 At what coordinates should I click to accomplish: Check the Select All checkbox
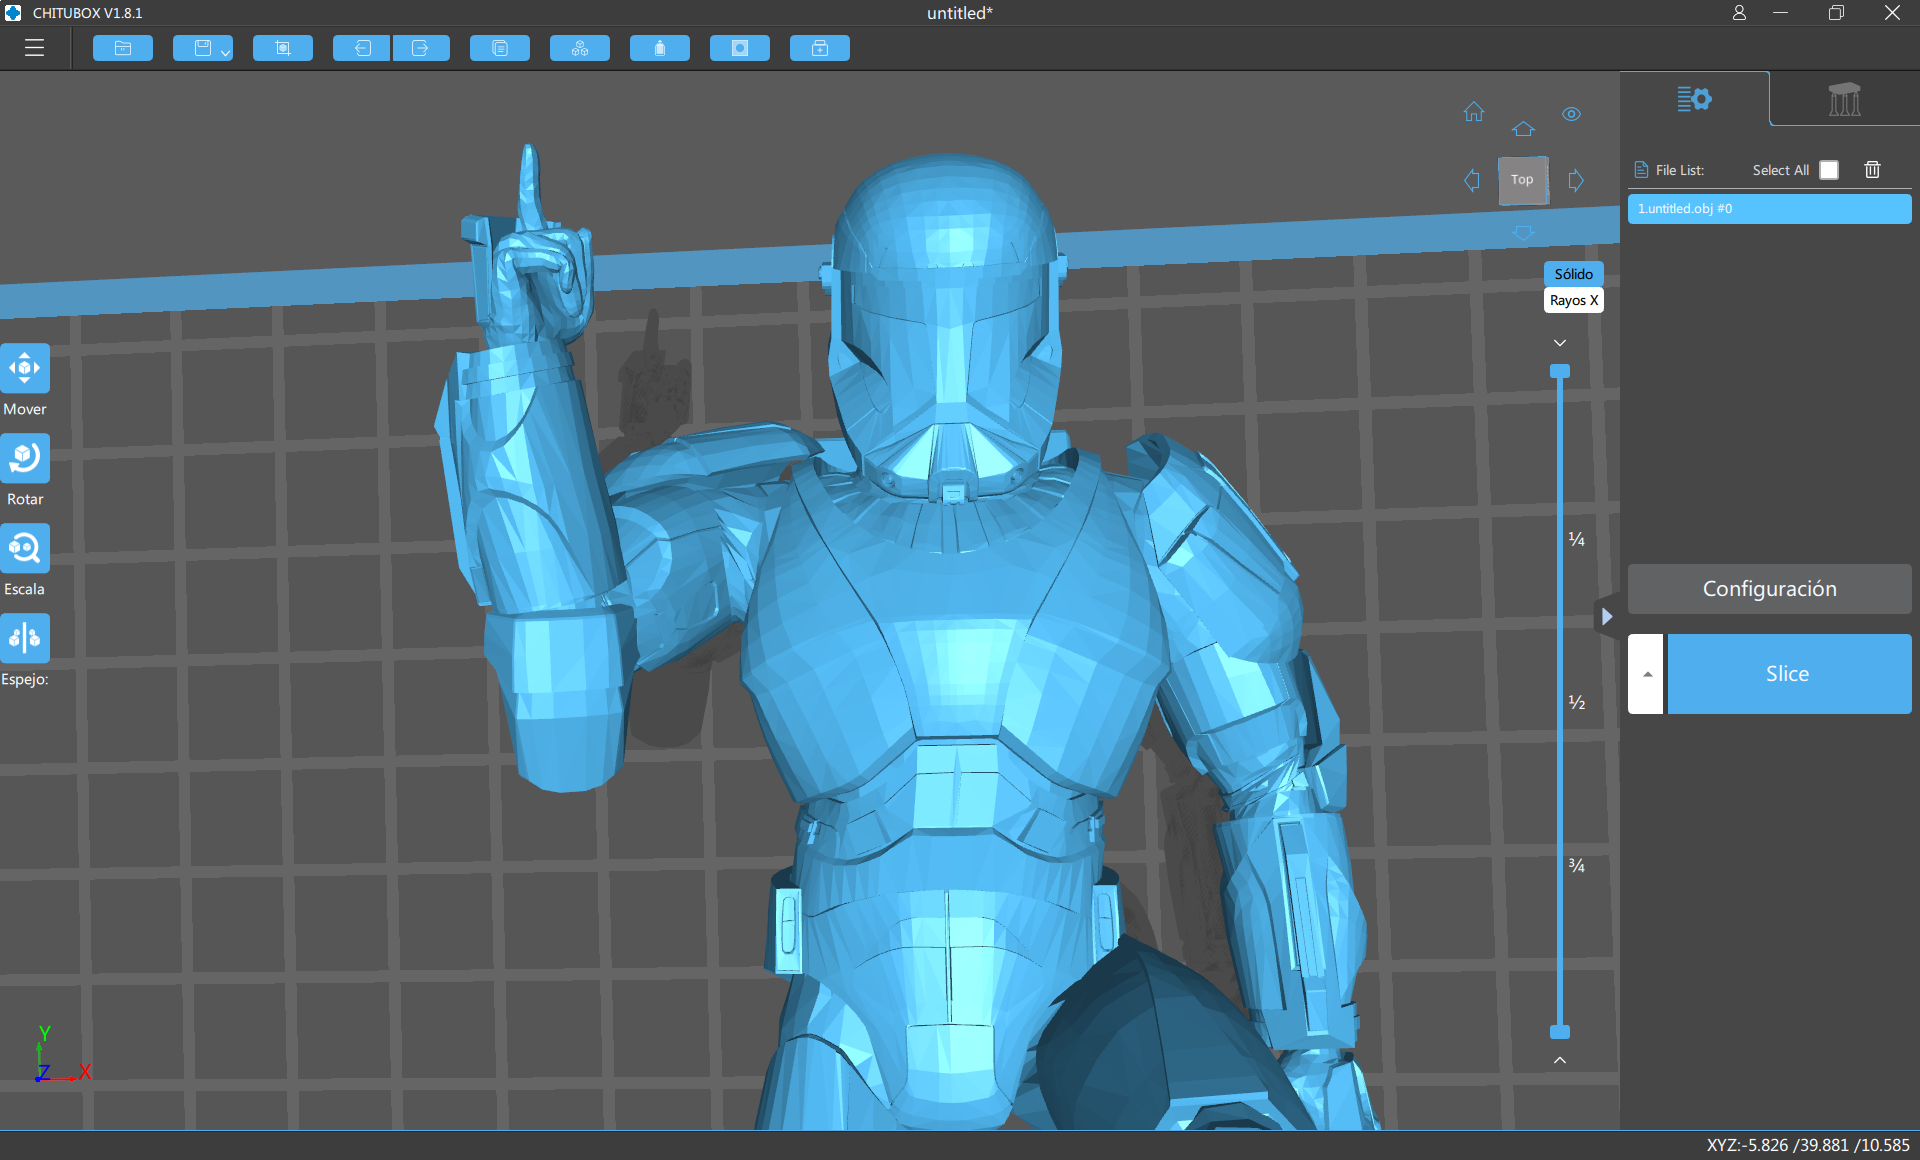pyautogui.click(x=1829, y=170)
